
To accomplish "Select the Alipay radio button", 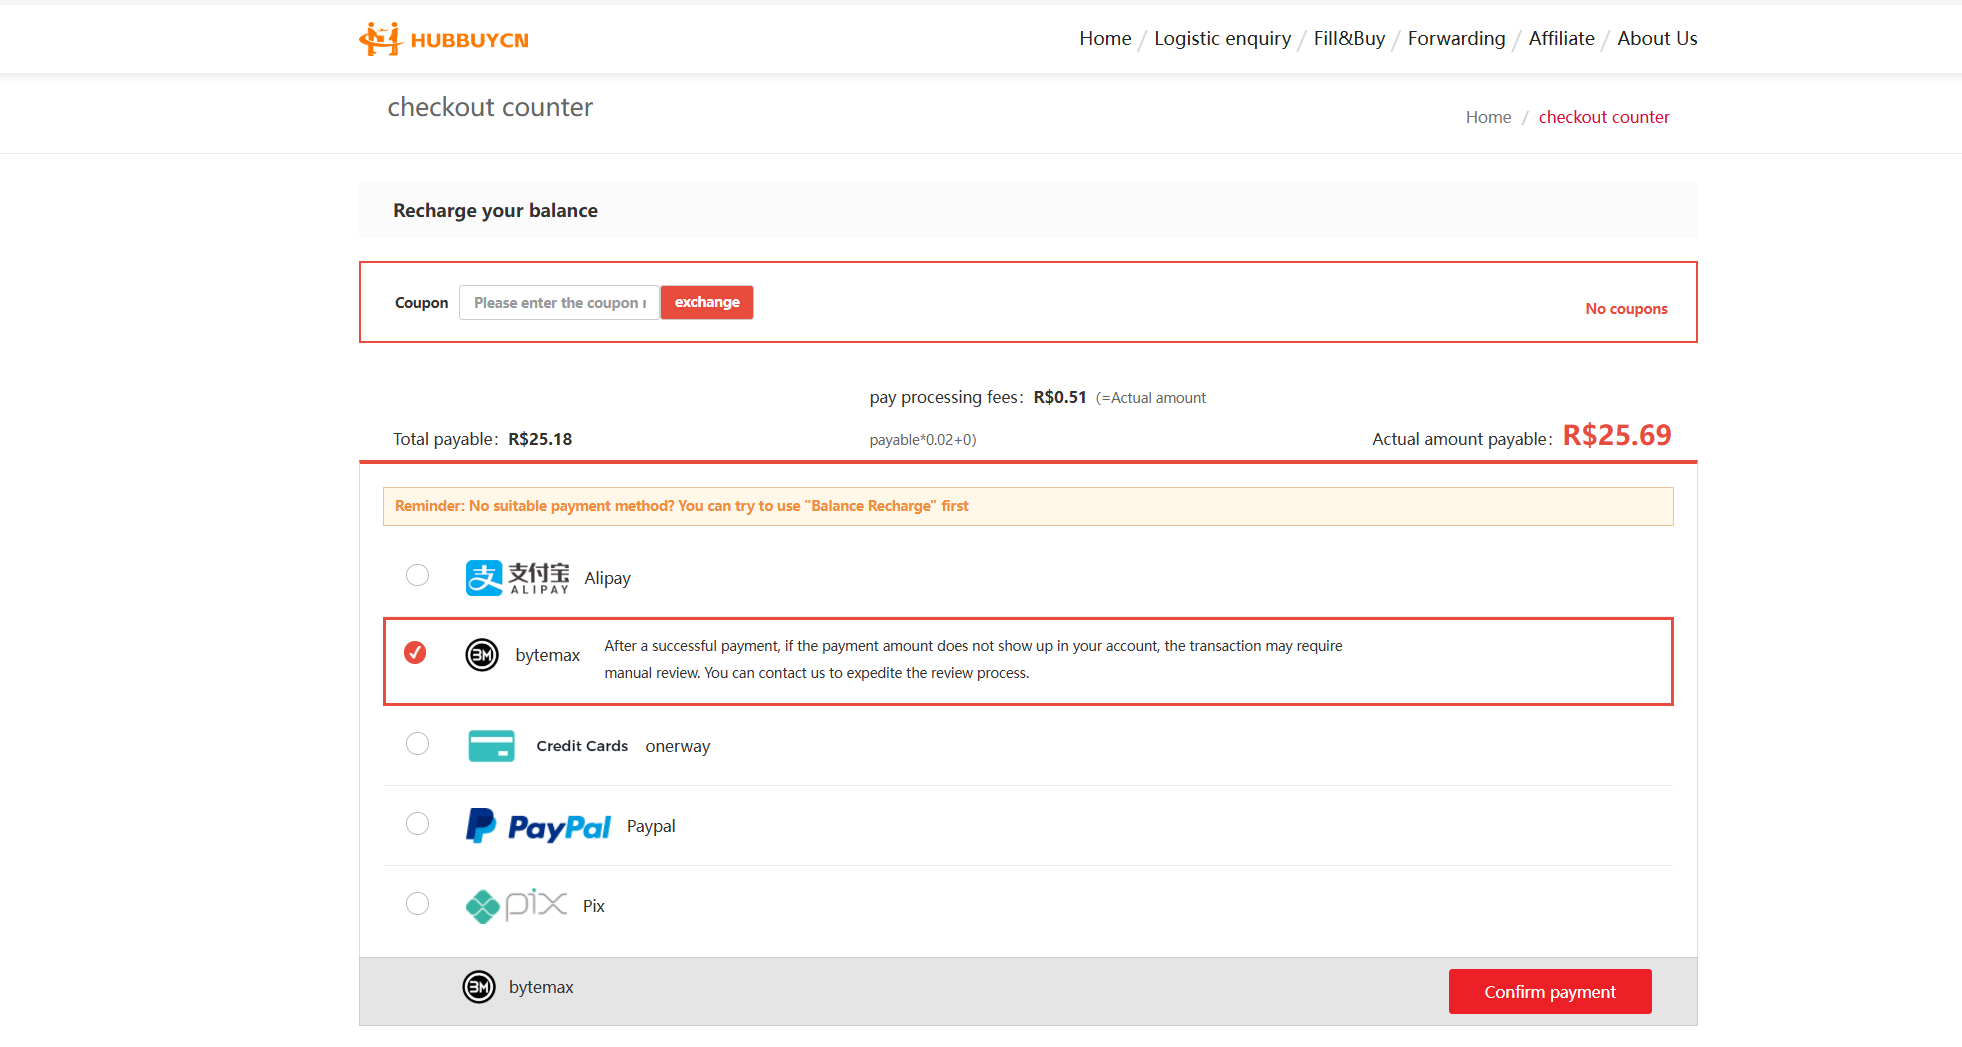I will (417, 575).
